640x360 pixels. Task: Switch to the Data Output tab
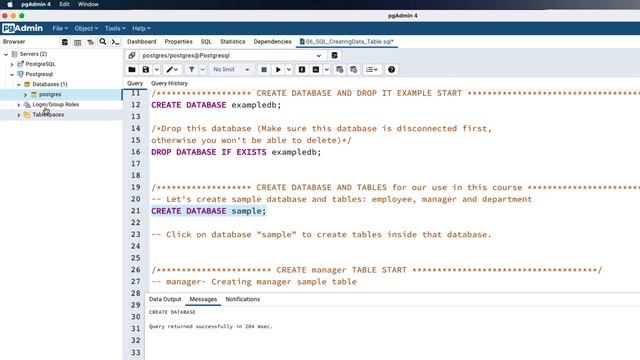coord(165,299)
